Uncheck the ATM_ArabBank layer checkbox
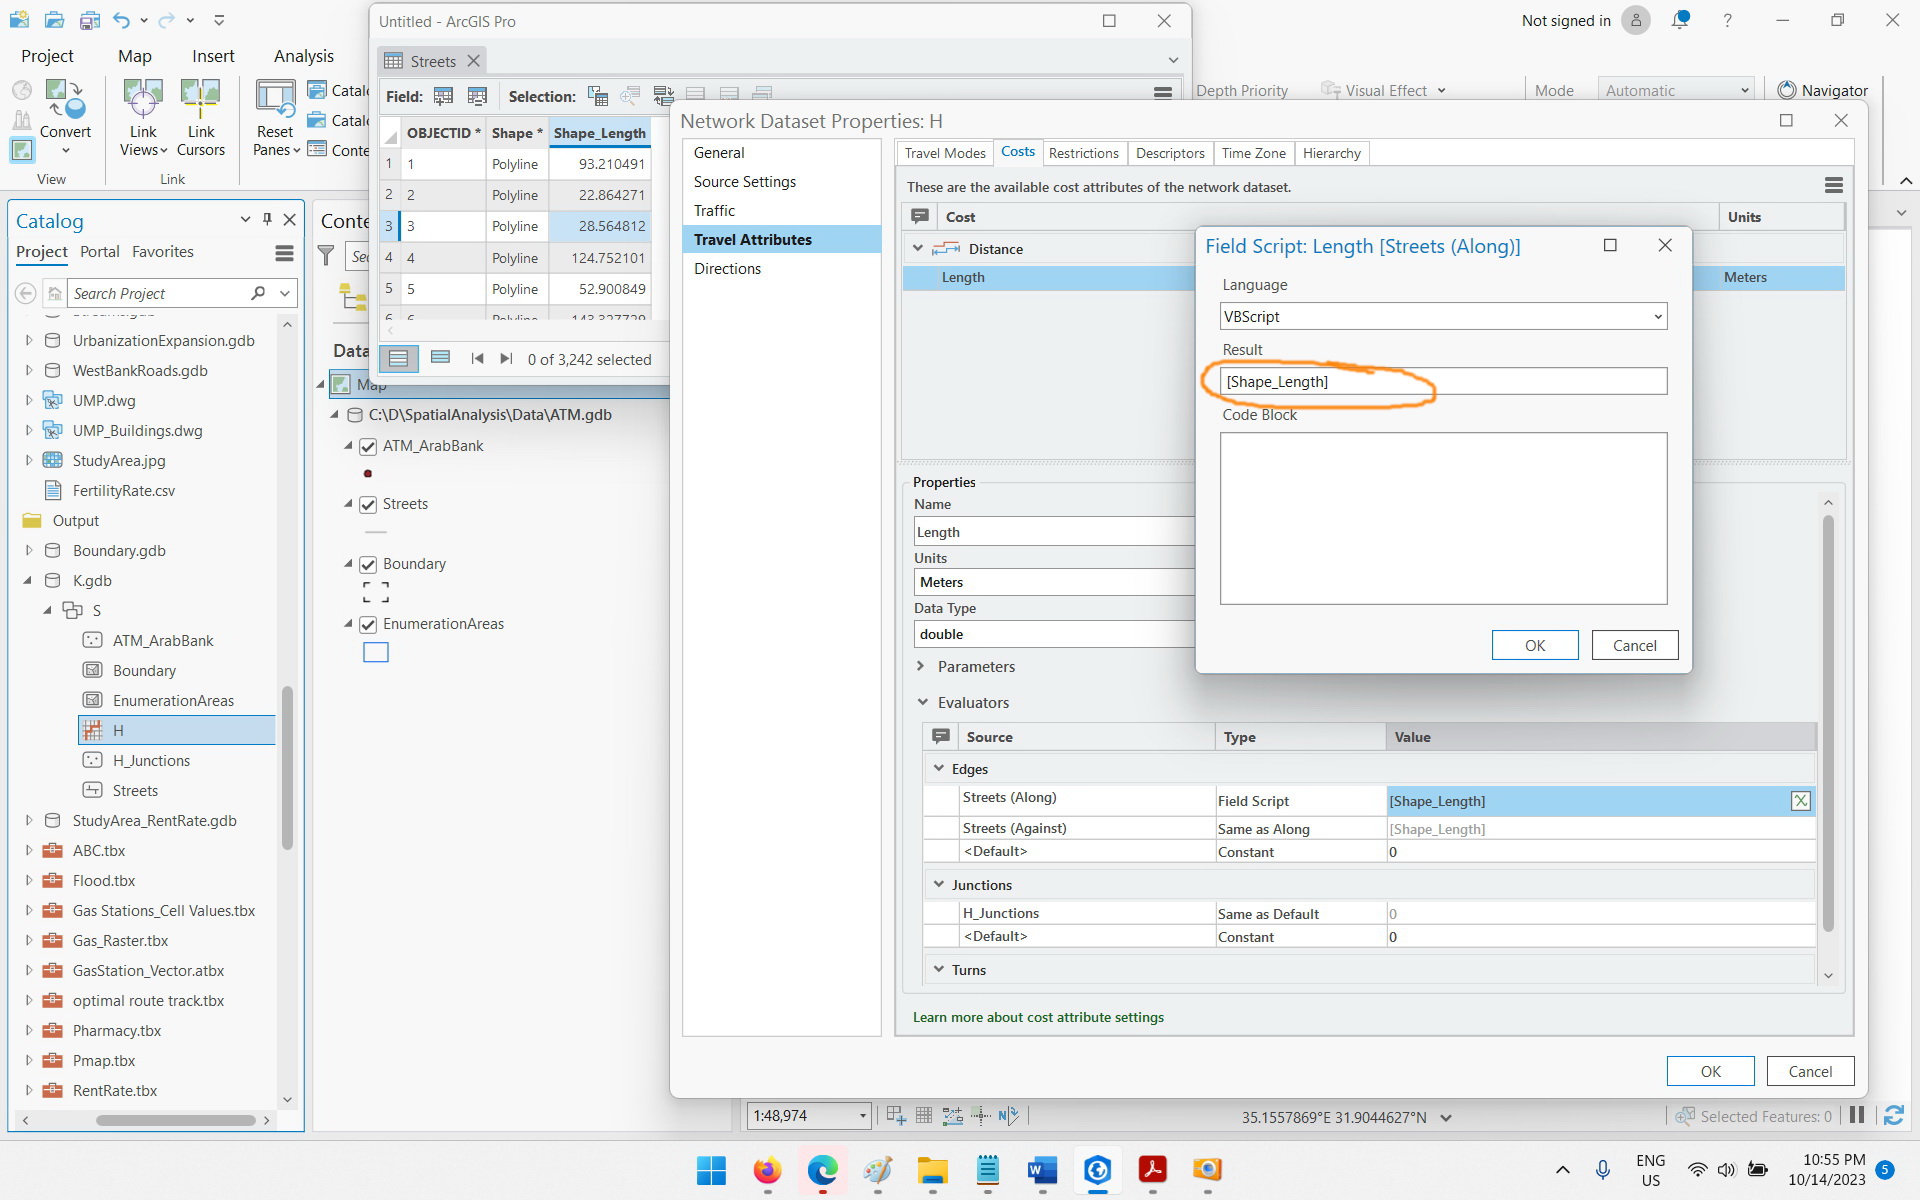Image resolution: width=1920 pixels, height=1200 pixels. 368,446
